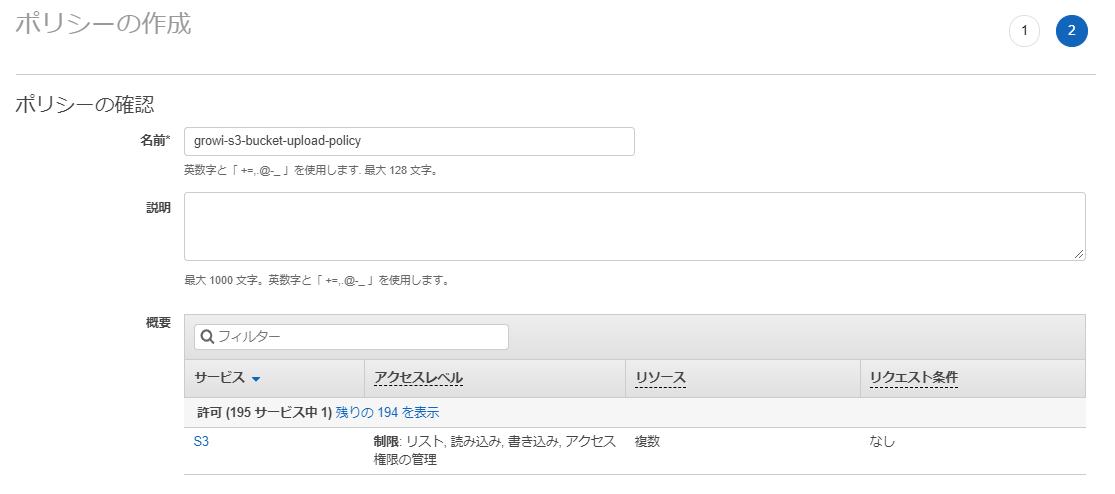Click the ポリシーの確認 heading

(x=85, y=105)
